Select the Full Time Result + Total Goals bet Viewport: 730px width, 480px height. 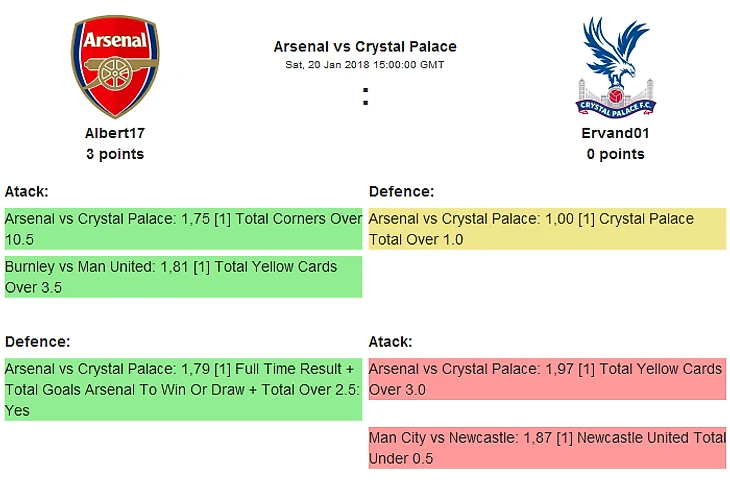[x=183, y=389]
